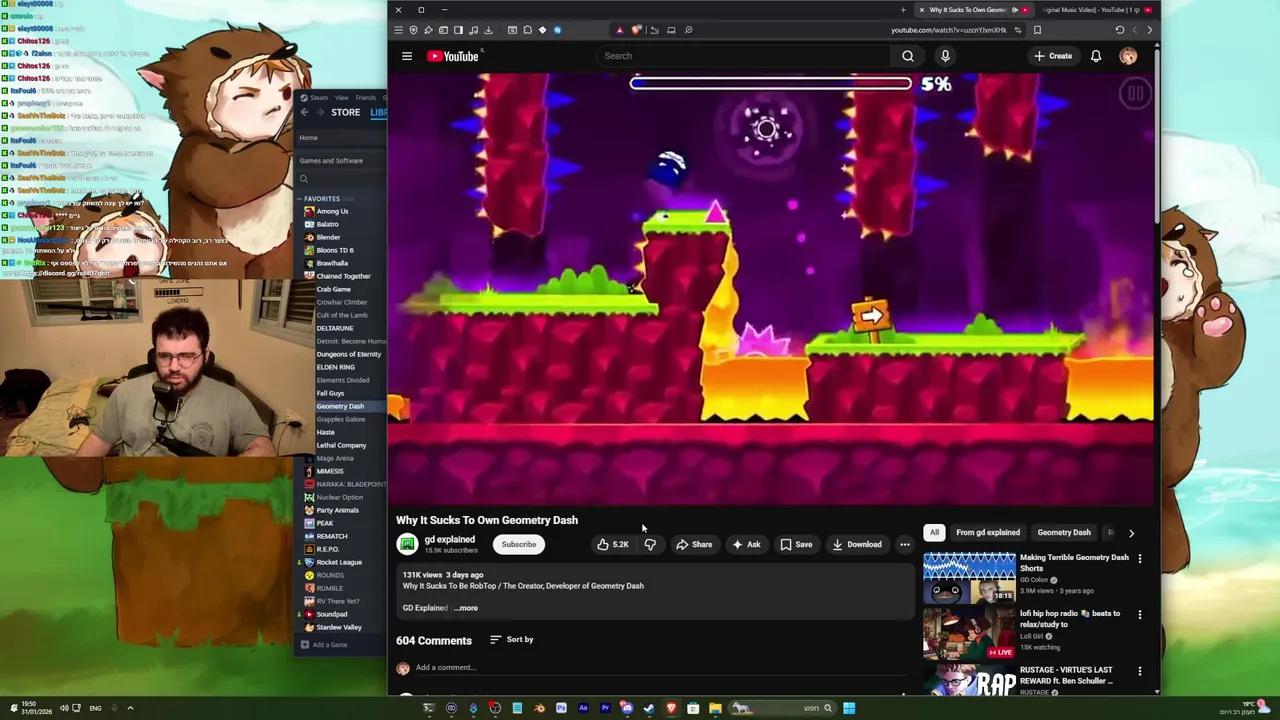
Task: Open YouTube notifications bell
Action: point(1096,56)
